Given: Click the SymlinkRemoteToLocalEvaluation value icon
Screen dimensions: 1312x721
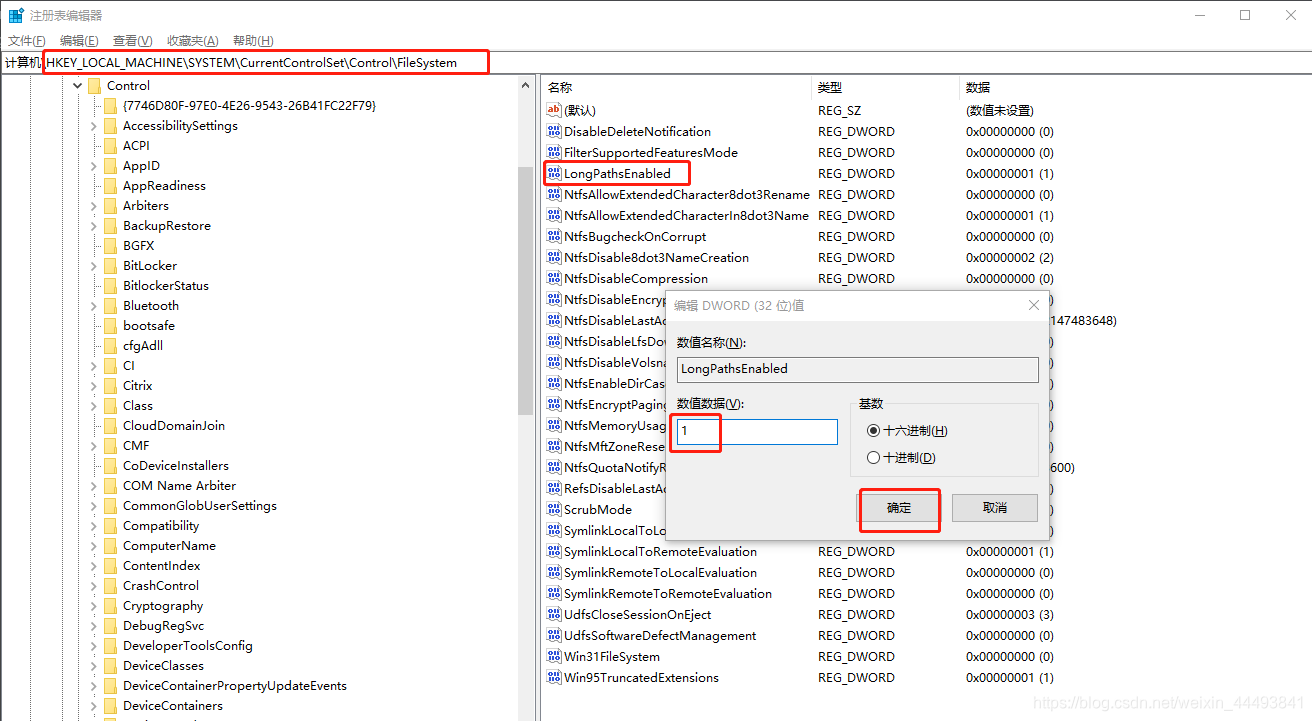Looking at the screenshot, I should (554, 572).
